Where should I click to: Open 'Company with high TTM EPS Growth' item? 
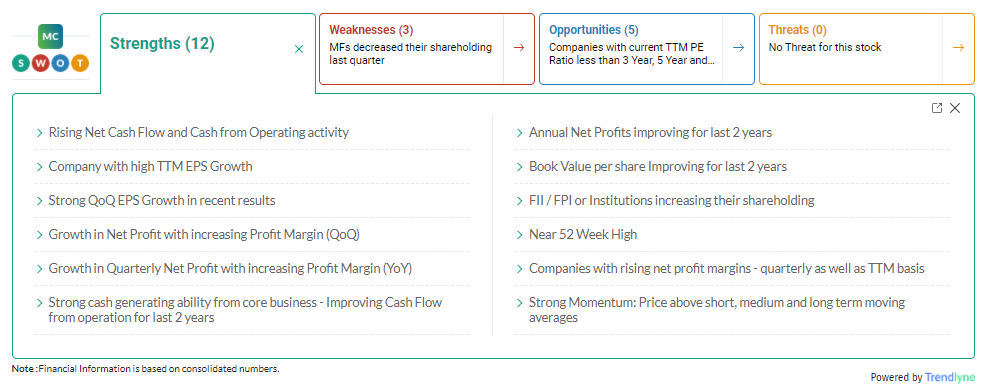coord(150,167)
